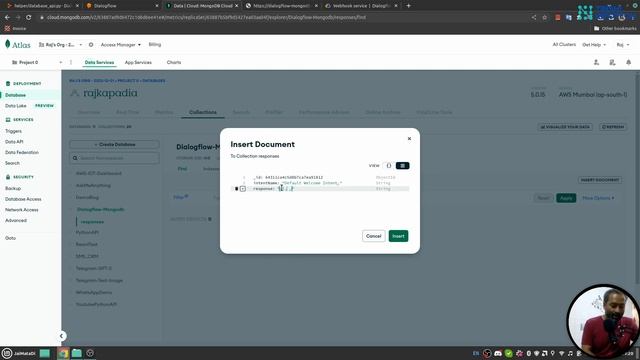640x360 pixels.
Task: Open All Clusters link
Action: tap(564, 44)
